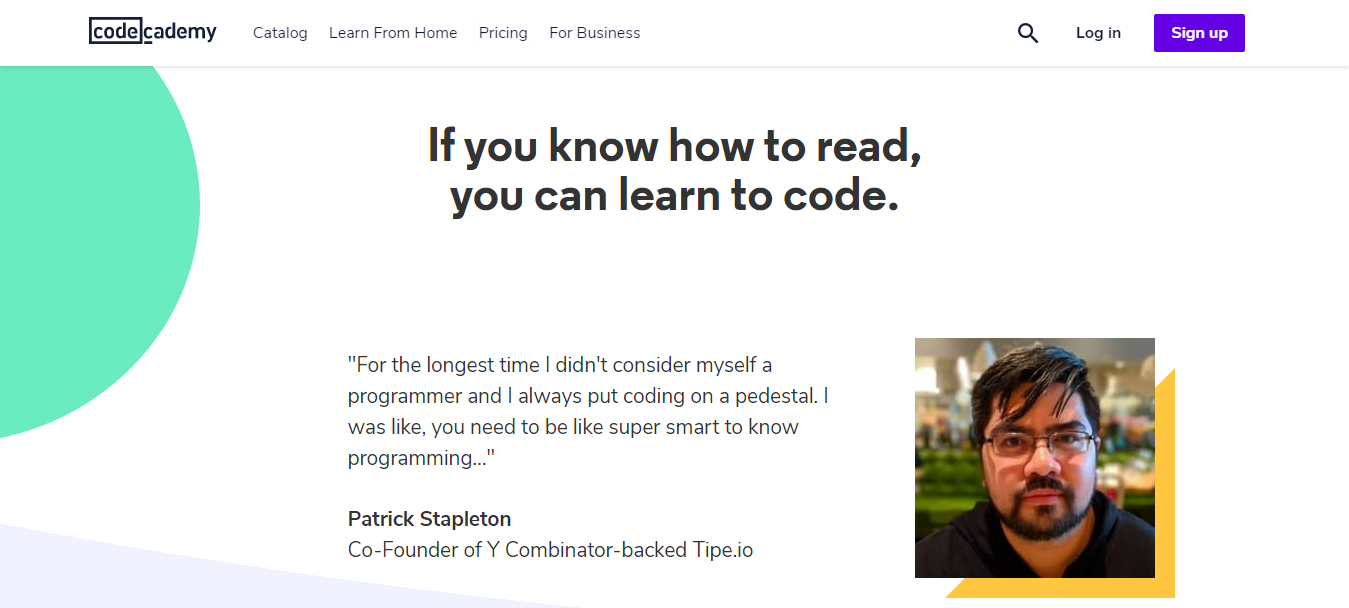Image resolution: width=1349 pixels, height=608 pixels.
Task: Open the Catalog menu item
Action: pos(280,33)
